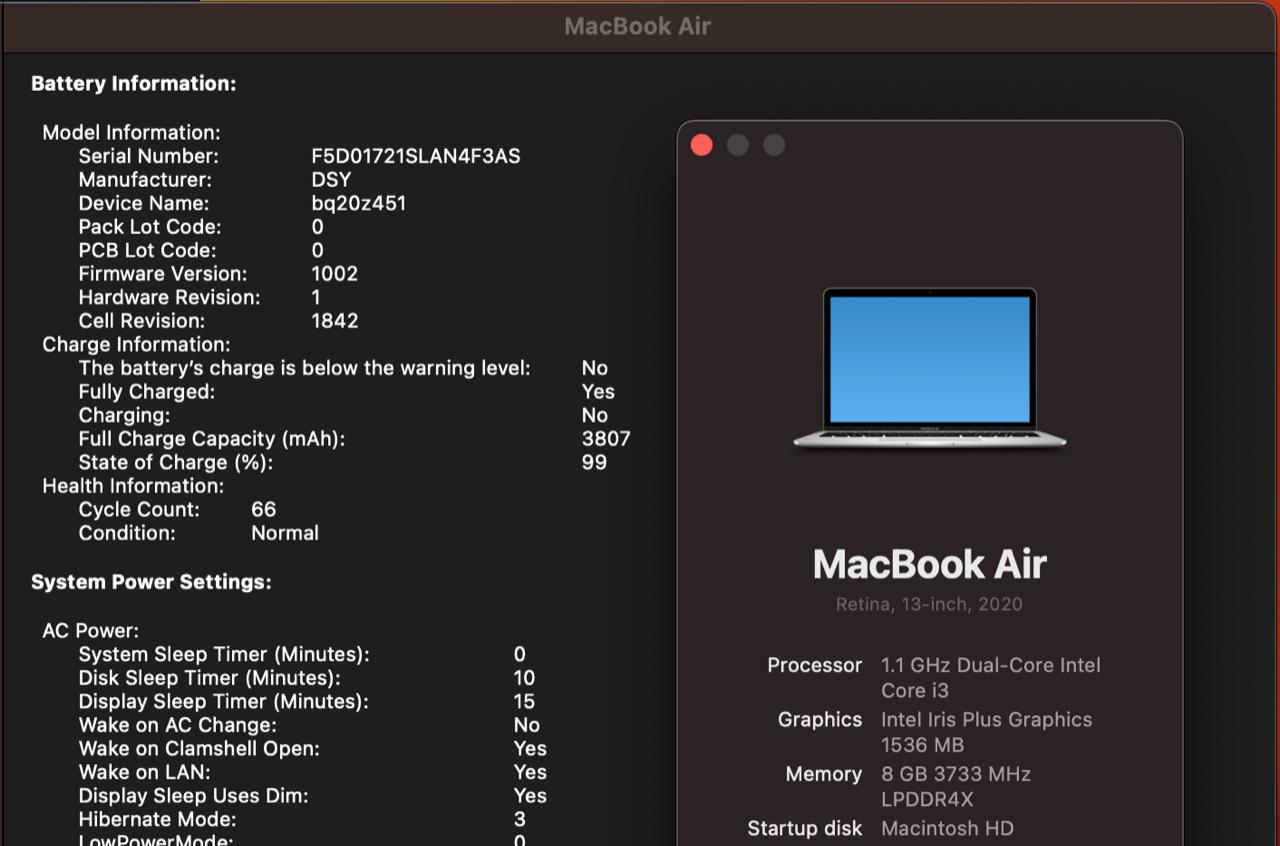Select the Wake on Clamshell Open label
Image resolution: width=1280 pixels, height=846 pixels.
(x=199, y=748)
